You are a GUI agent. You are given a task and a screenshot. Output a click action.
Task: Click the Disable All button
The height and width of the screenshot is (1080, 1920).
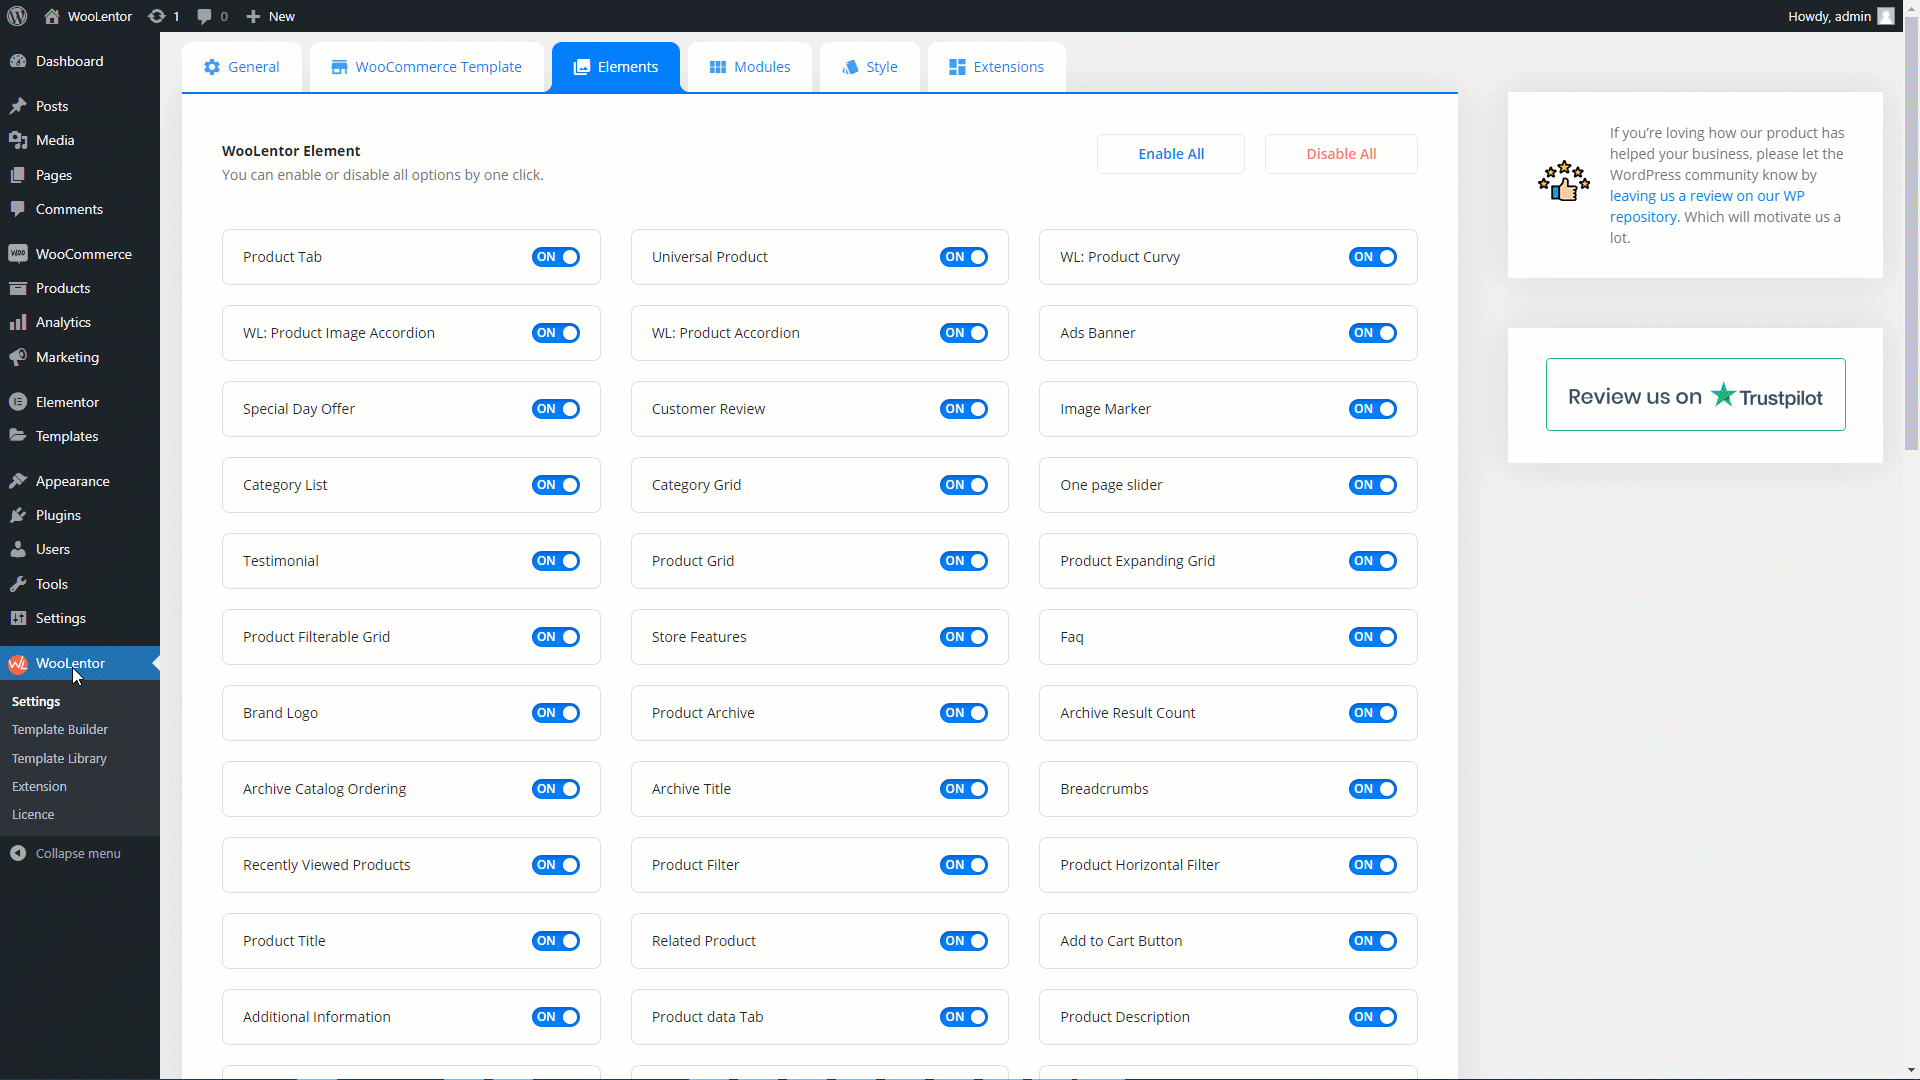[x=1341, y=153]
